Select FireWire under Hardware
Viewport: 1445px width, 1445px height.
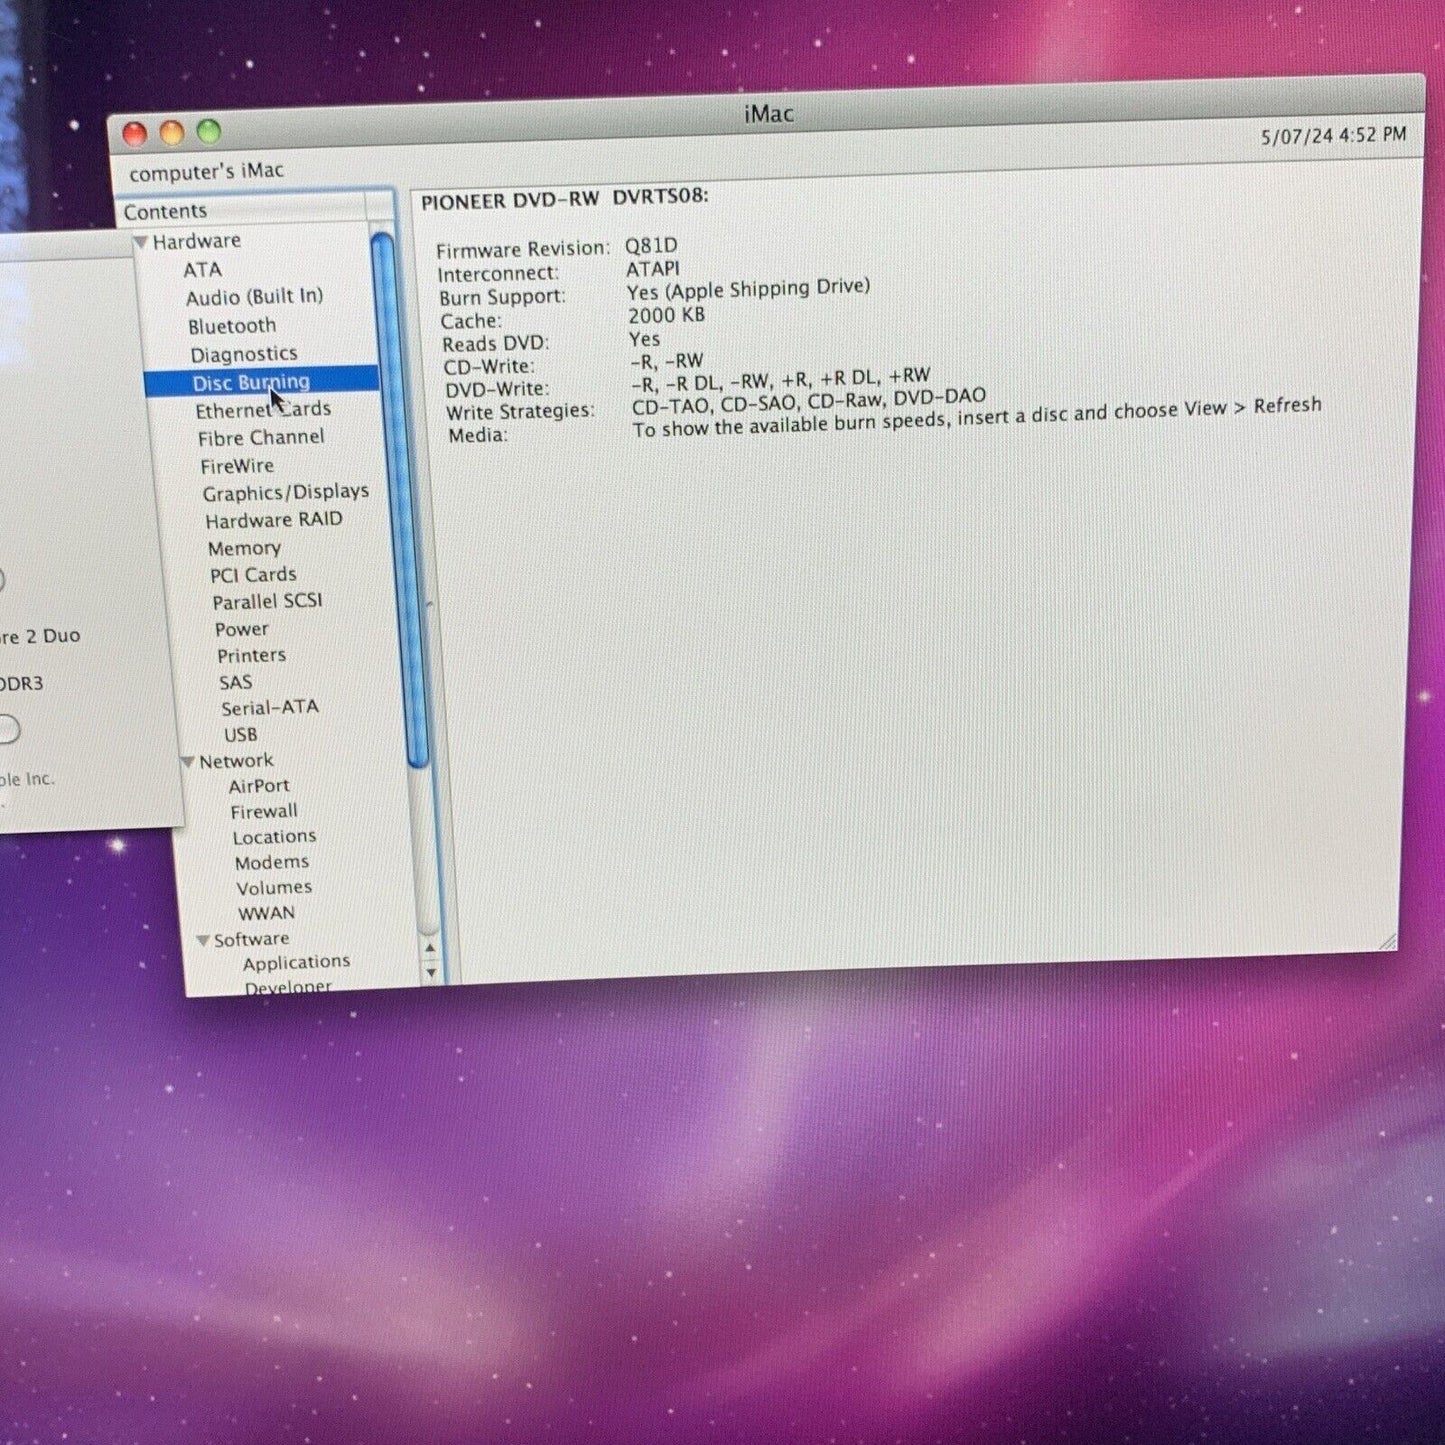click(x=238, y=465)
